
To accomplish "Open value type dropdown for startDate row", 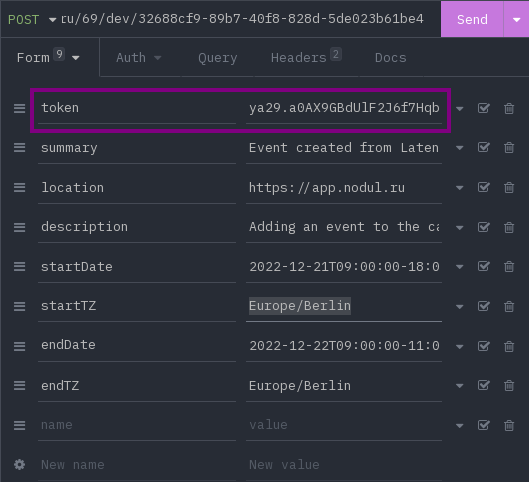I will 460,267.
